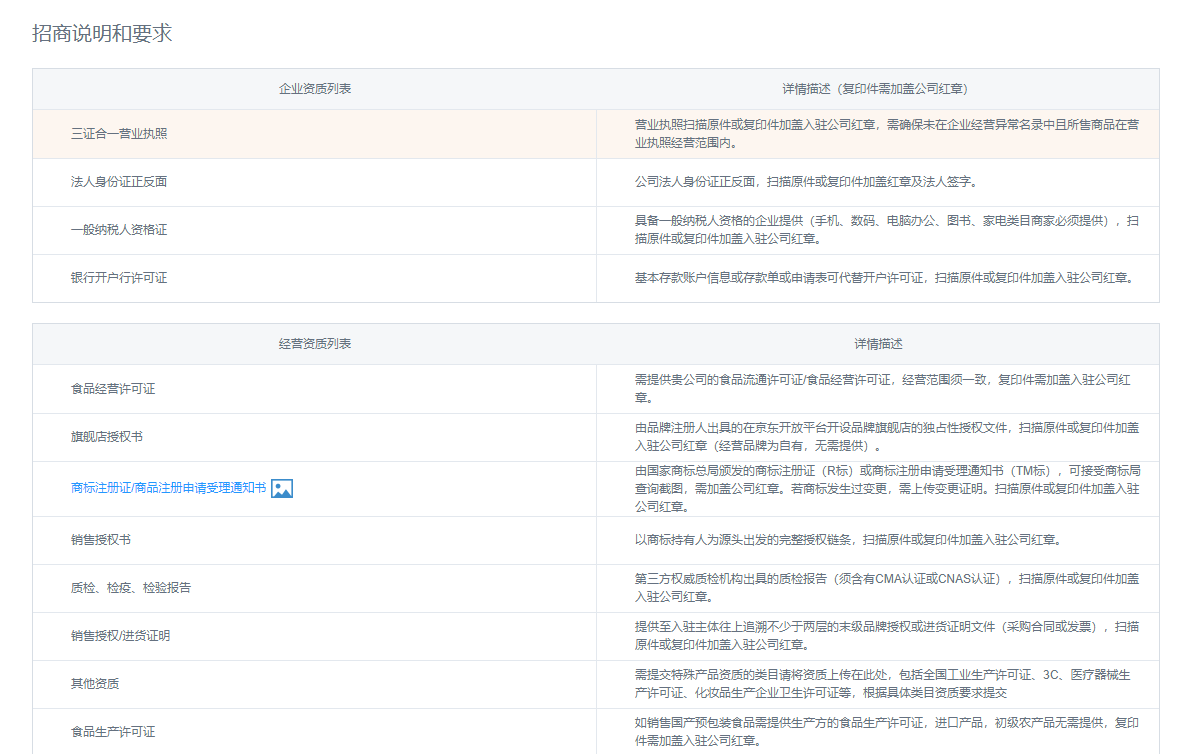This screenshot has width=1180, height=754.
Task: Click the image icon beside 商标注册证 link
Action: click(x=281, y=488)
